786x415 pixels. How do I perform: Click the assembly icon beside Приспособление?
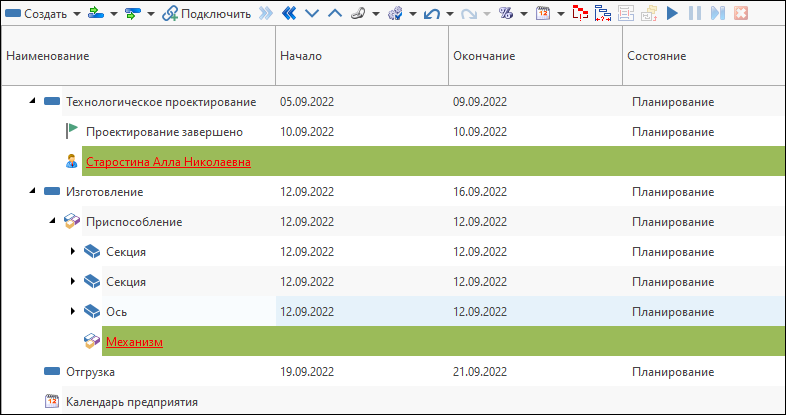click(72, 221)
